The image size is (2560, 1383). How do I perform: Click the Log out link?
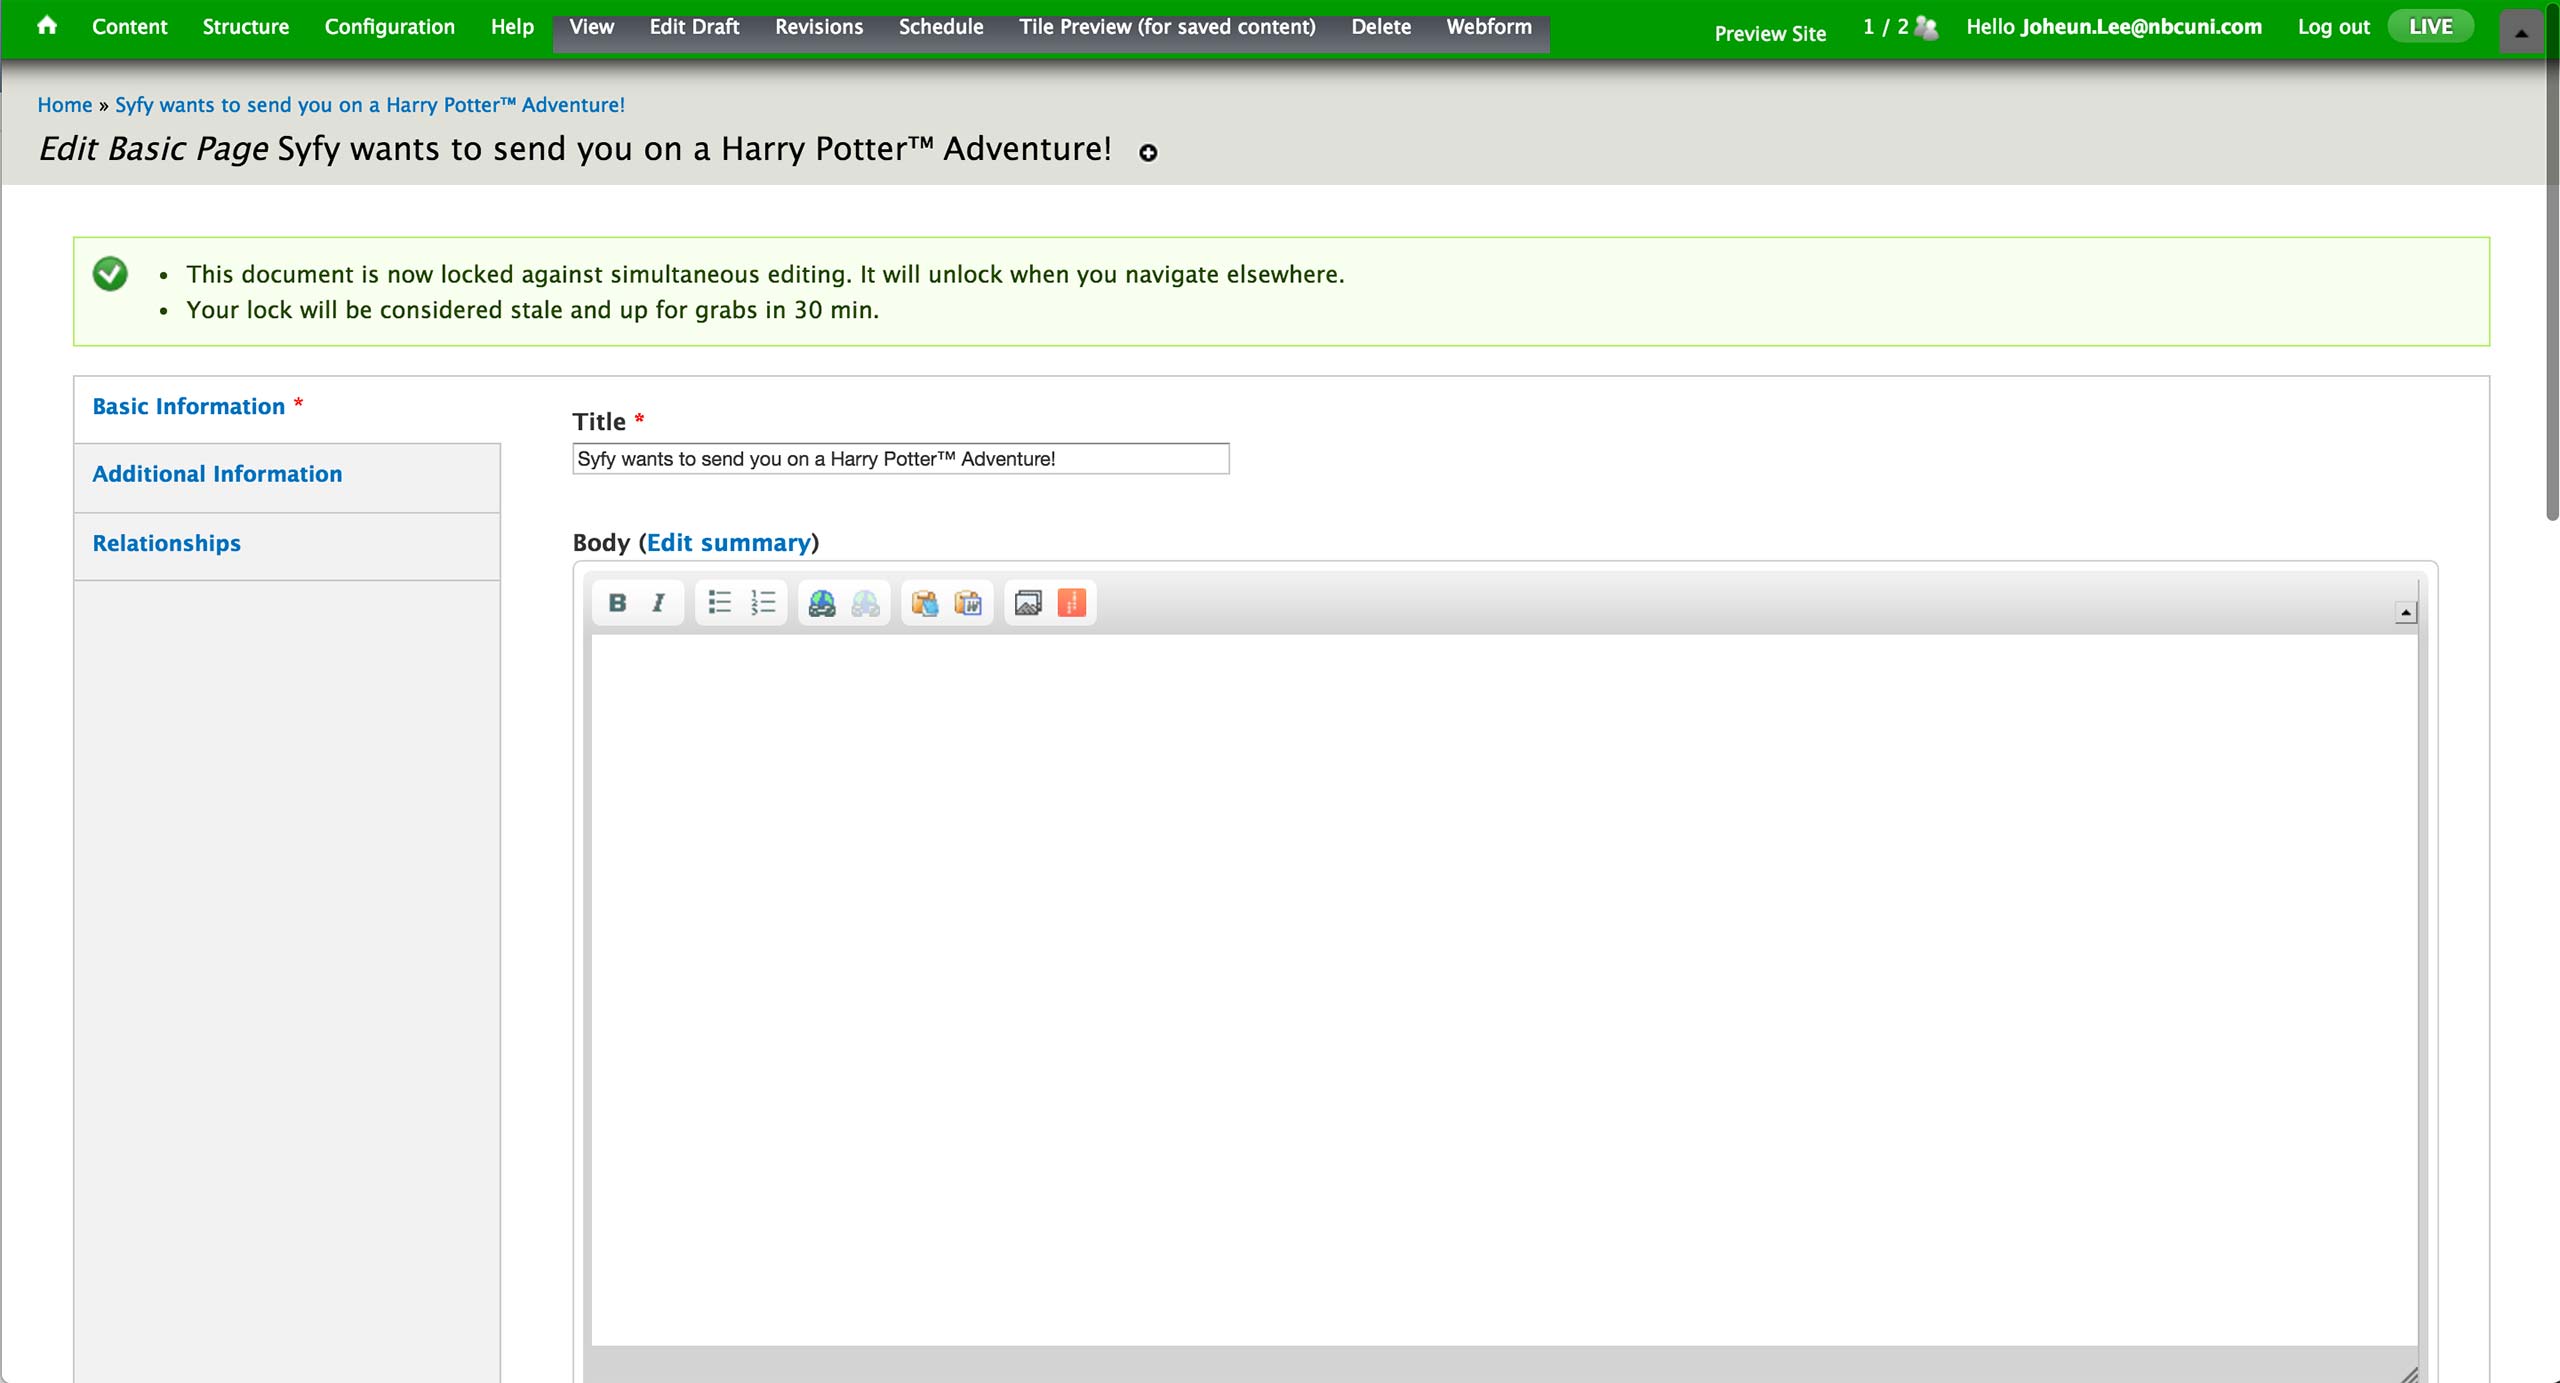[x=2333, y=27]
